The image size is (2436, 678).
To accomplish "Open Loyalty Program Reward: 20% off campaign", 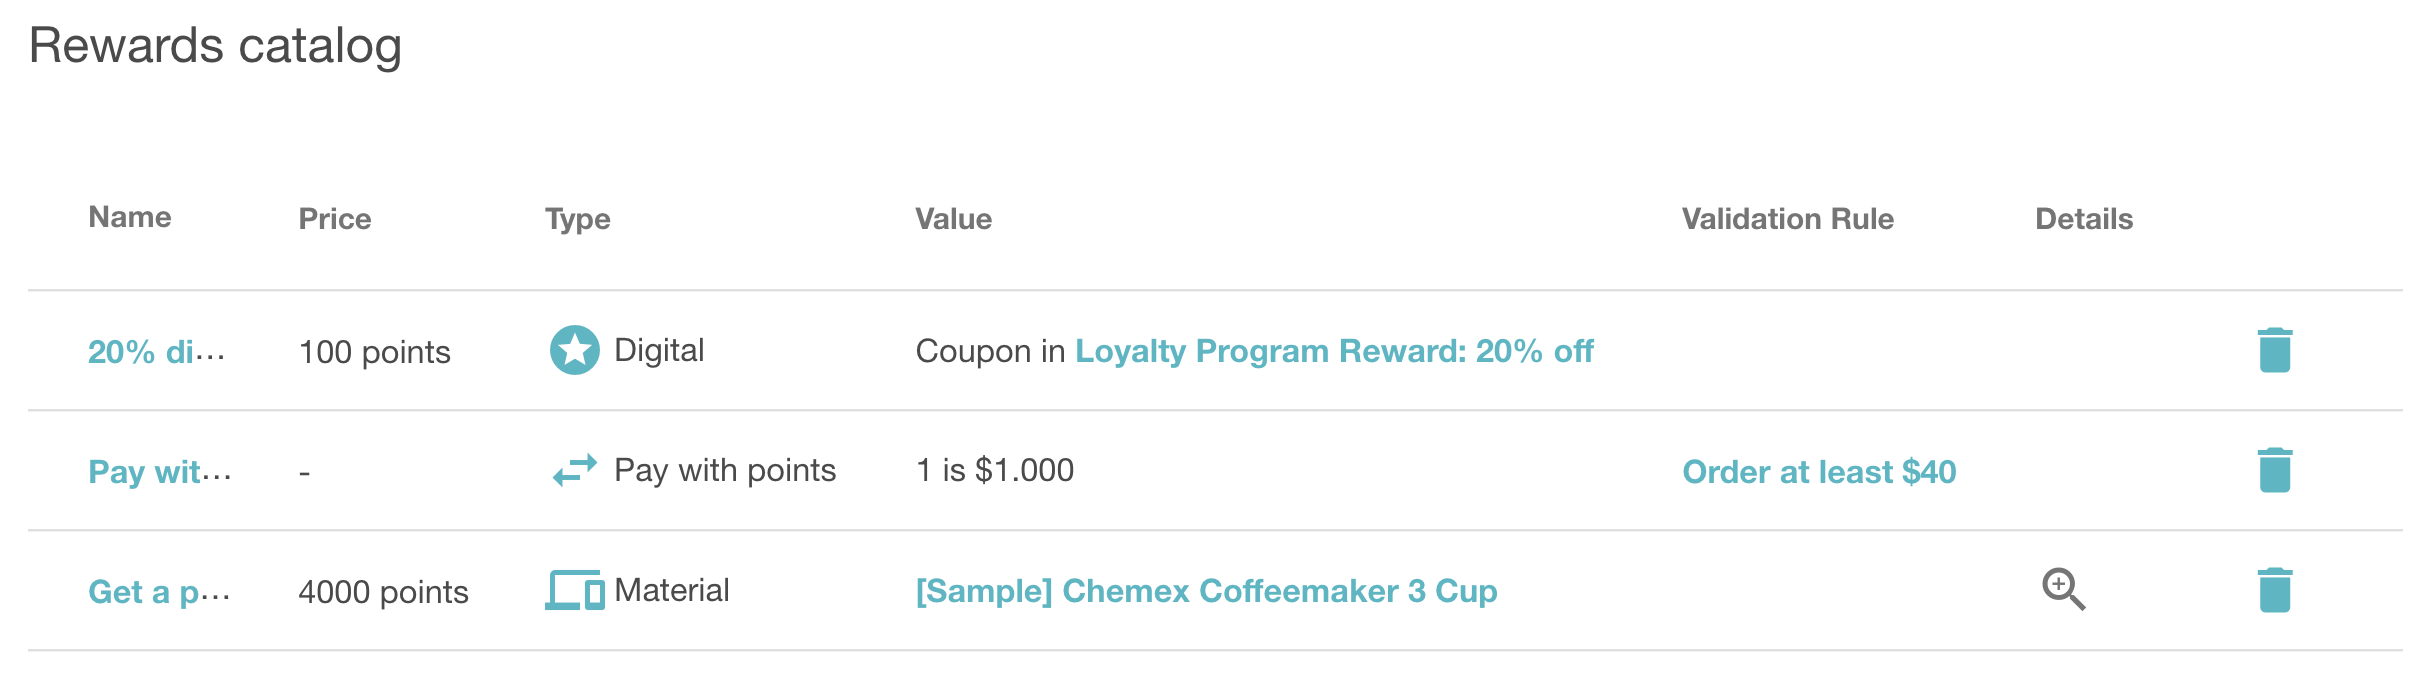I will coord(1334,351).
